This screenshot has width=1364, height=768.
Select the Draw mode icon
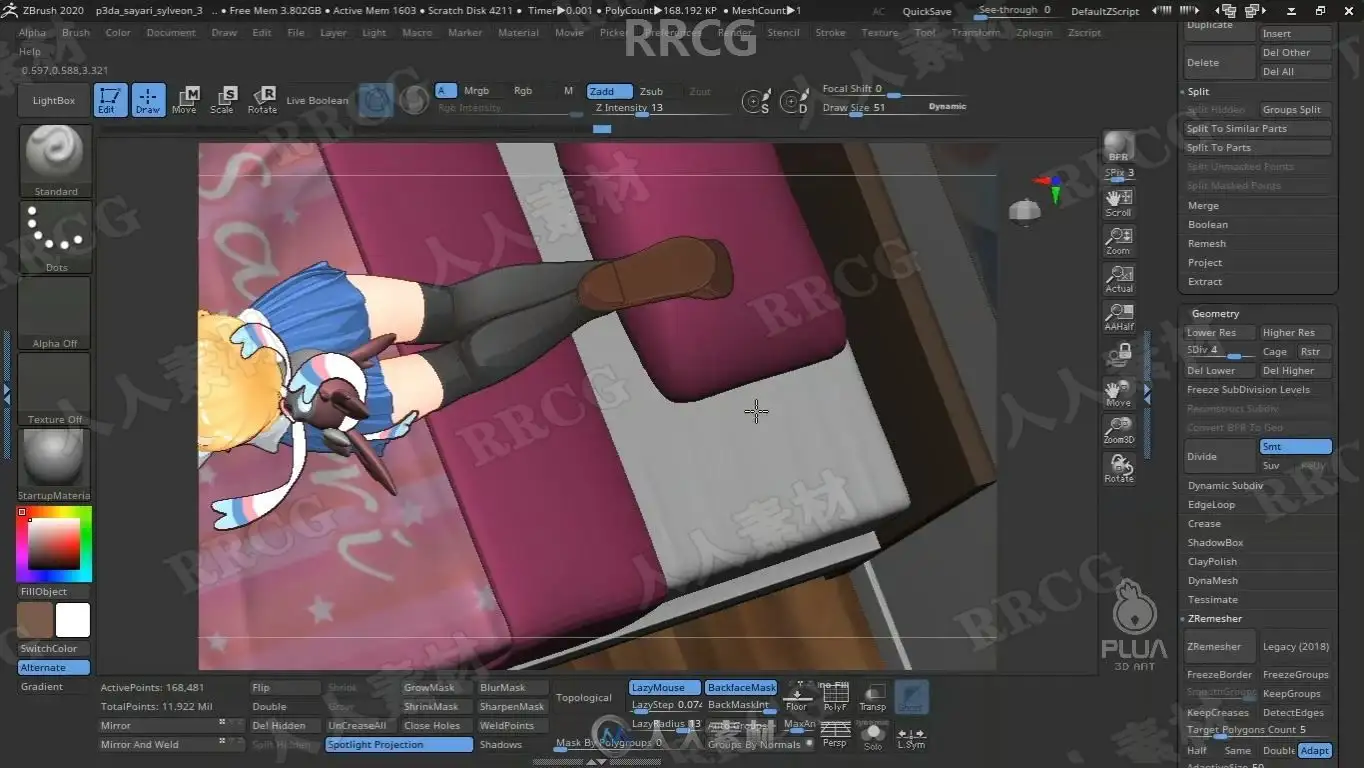[x=148, y=100]
